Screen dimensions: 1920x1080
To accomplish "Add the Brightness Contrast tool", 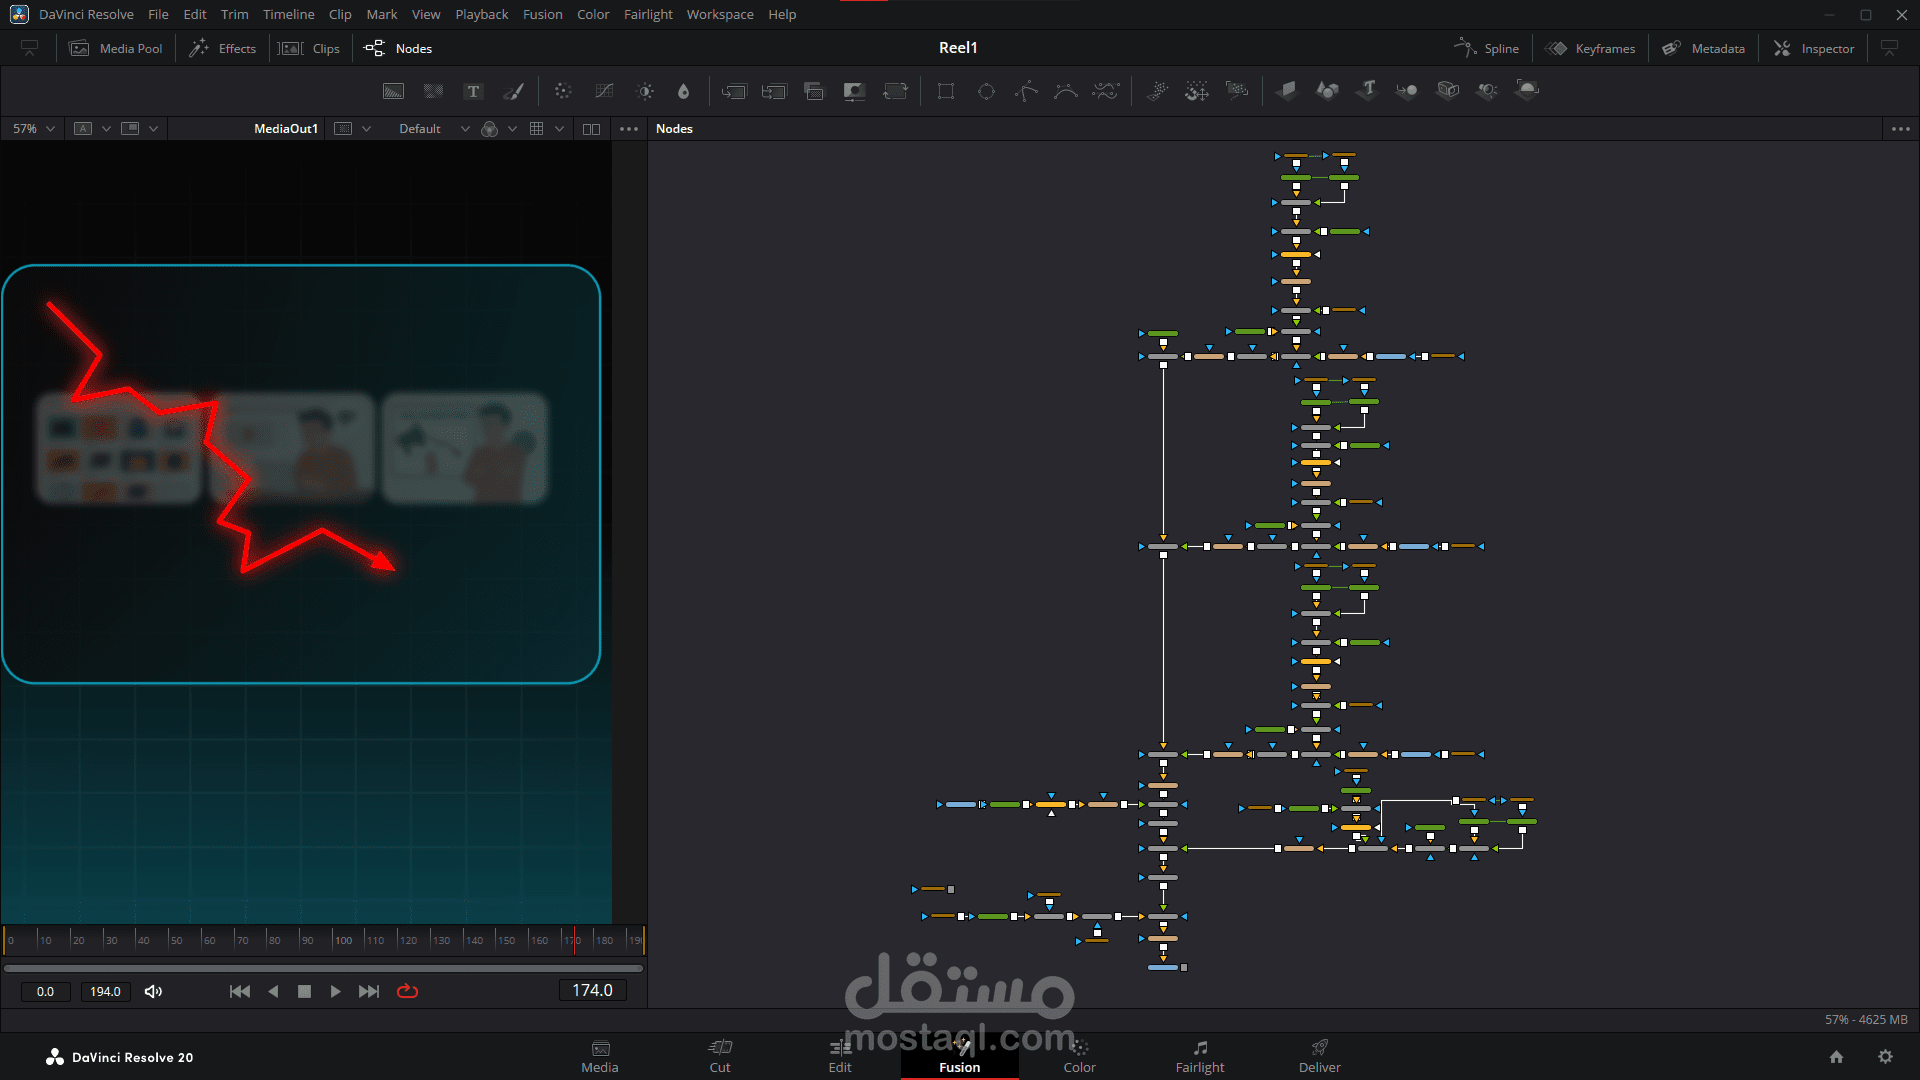I will (645, 91).
